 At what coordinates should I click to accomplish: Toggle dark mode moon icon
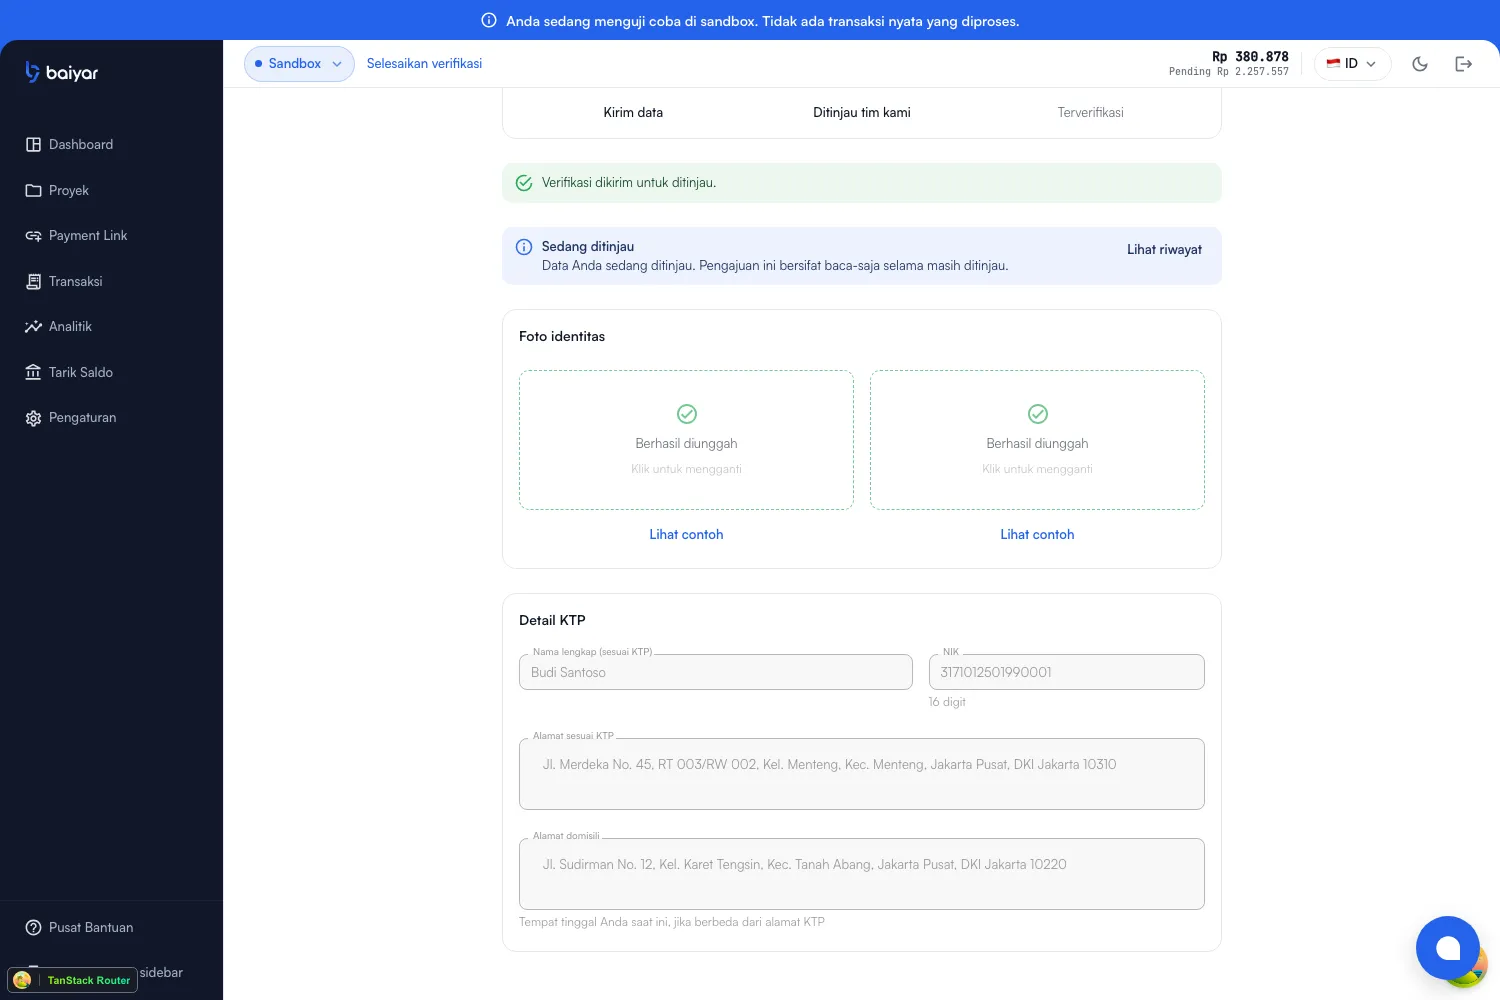tap(1420, 64)
